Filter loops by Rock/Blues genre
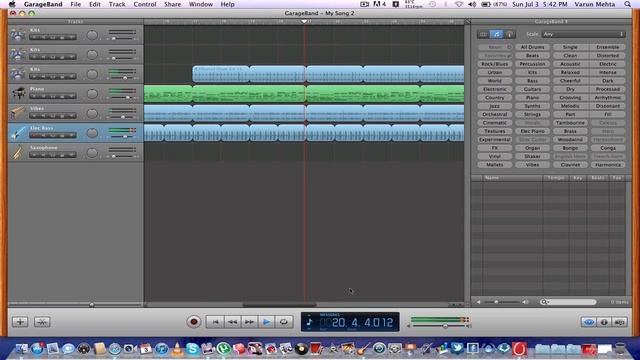This screenshot has width=640, height=360. (495, 64)
